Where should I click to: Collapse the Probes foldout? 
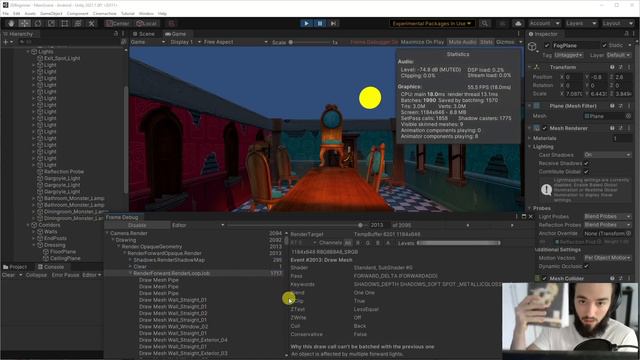tap(530, 208)
